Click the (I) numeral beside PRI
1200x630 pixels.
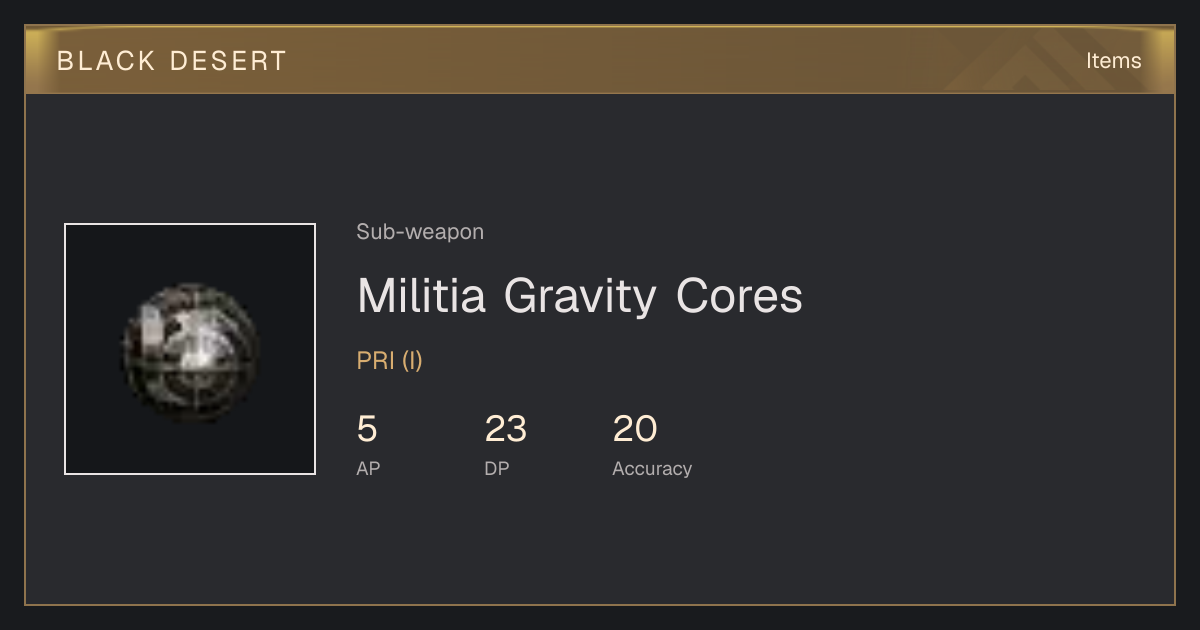412,361
